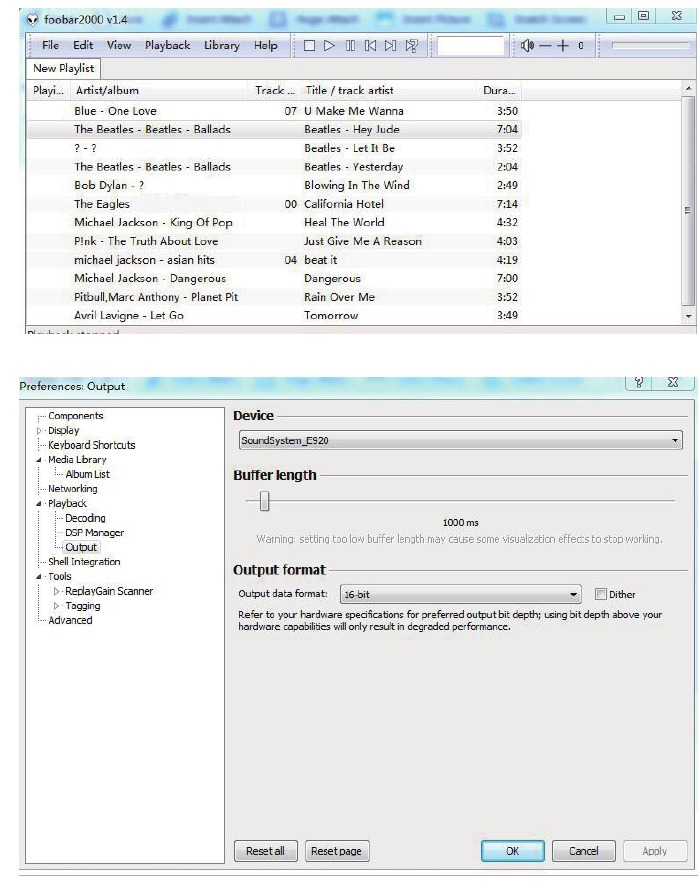Screen dimensions: 699x887
Task: Collapse the Tools tree node
Action: coord(39,576)
